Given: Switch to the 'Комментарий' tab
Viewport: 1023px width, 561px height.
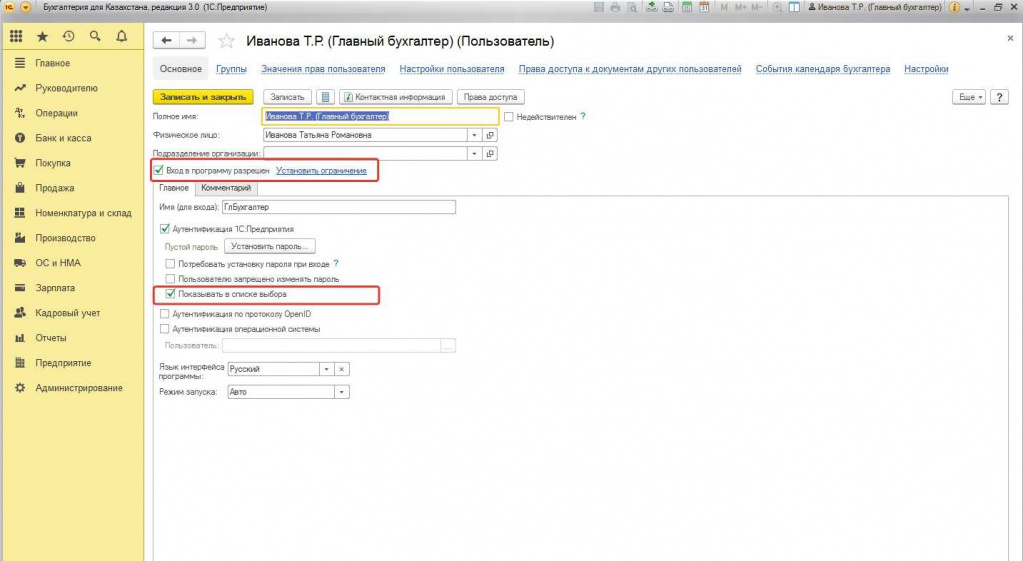Looking at the screenshot, I should pyautogui.click(x=226, y=188).
